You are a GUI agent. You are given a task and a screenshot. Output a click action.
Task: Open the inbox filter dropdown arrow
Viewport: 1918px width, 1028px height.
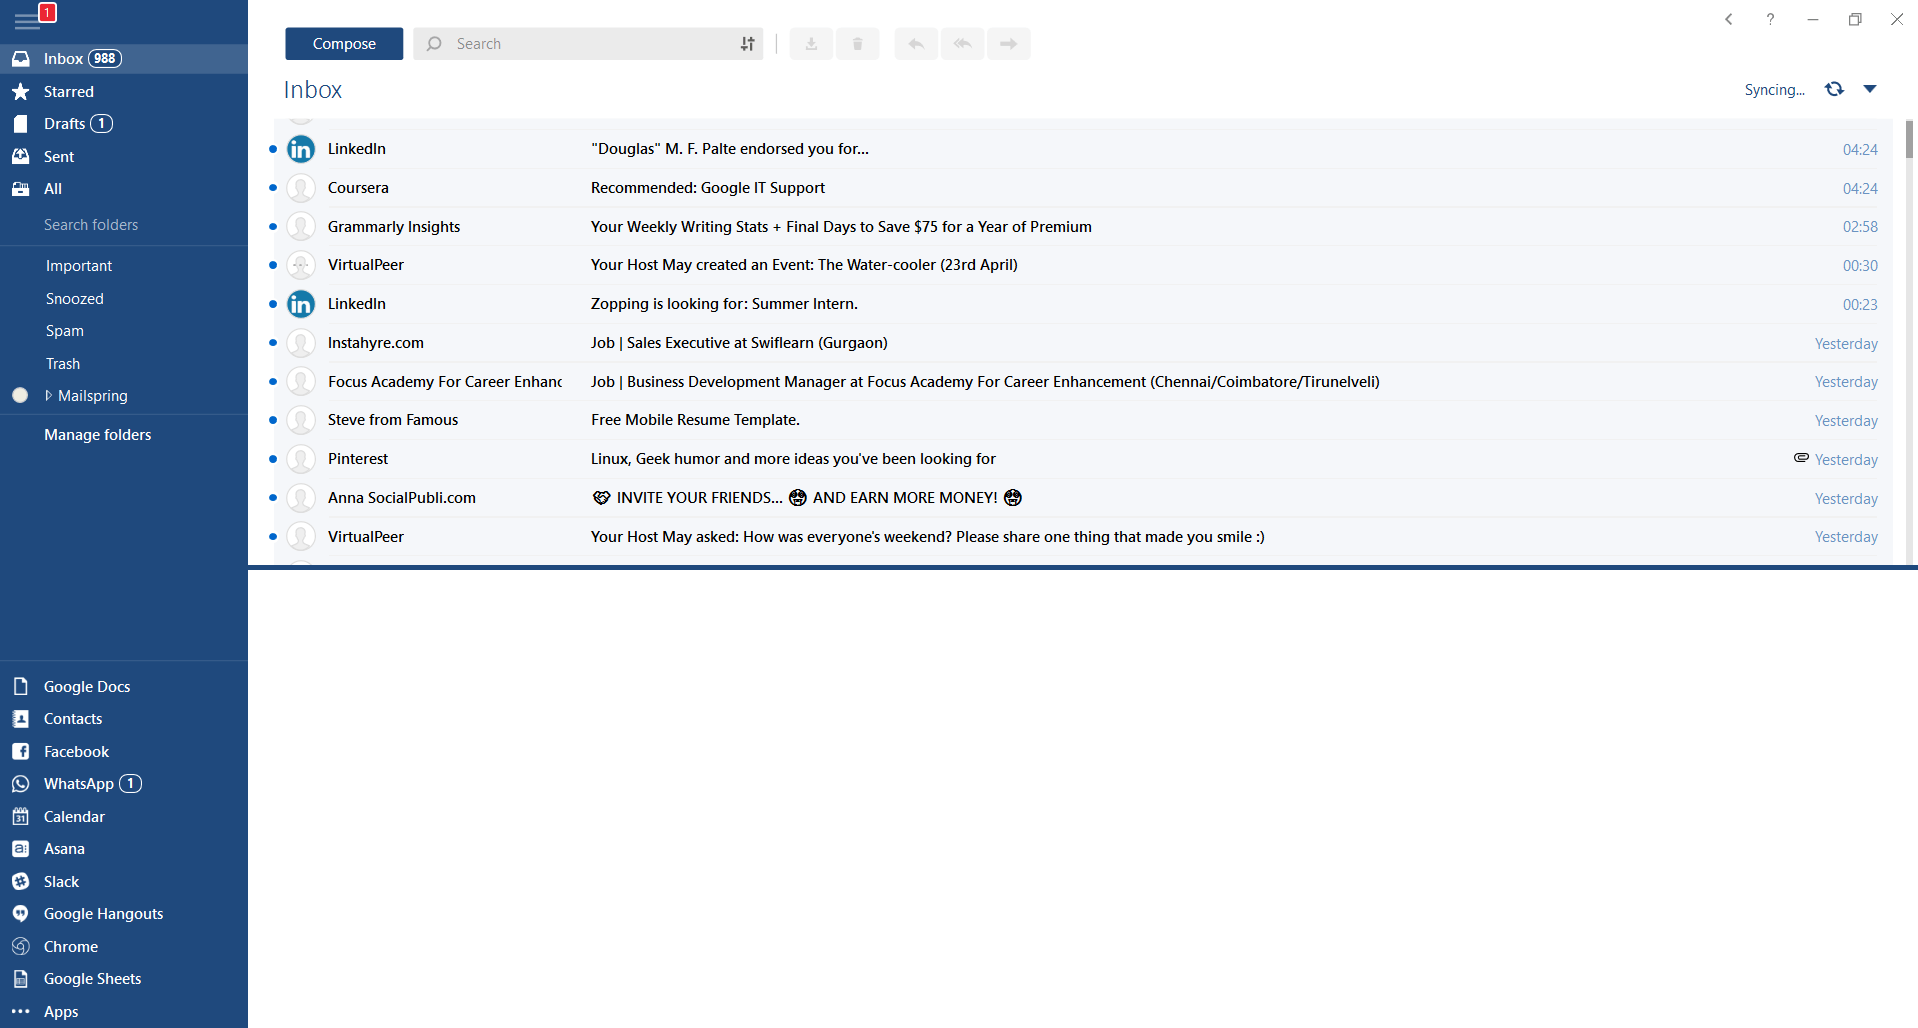(x=1870, y=89)
